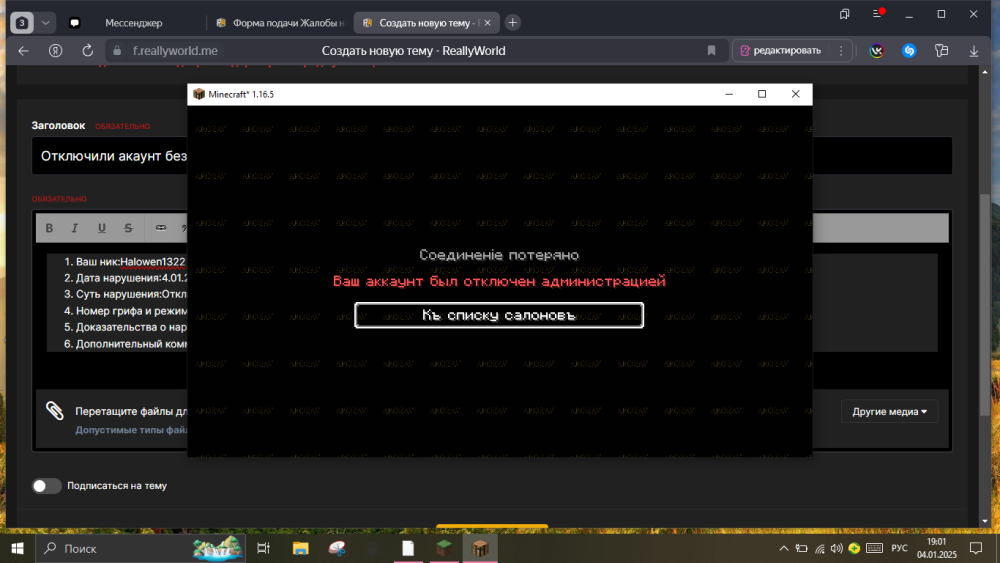Click the f.reallyworld.me address field
This screenshot has height=563, width=1000.
(x=175, y=51)
